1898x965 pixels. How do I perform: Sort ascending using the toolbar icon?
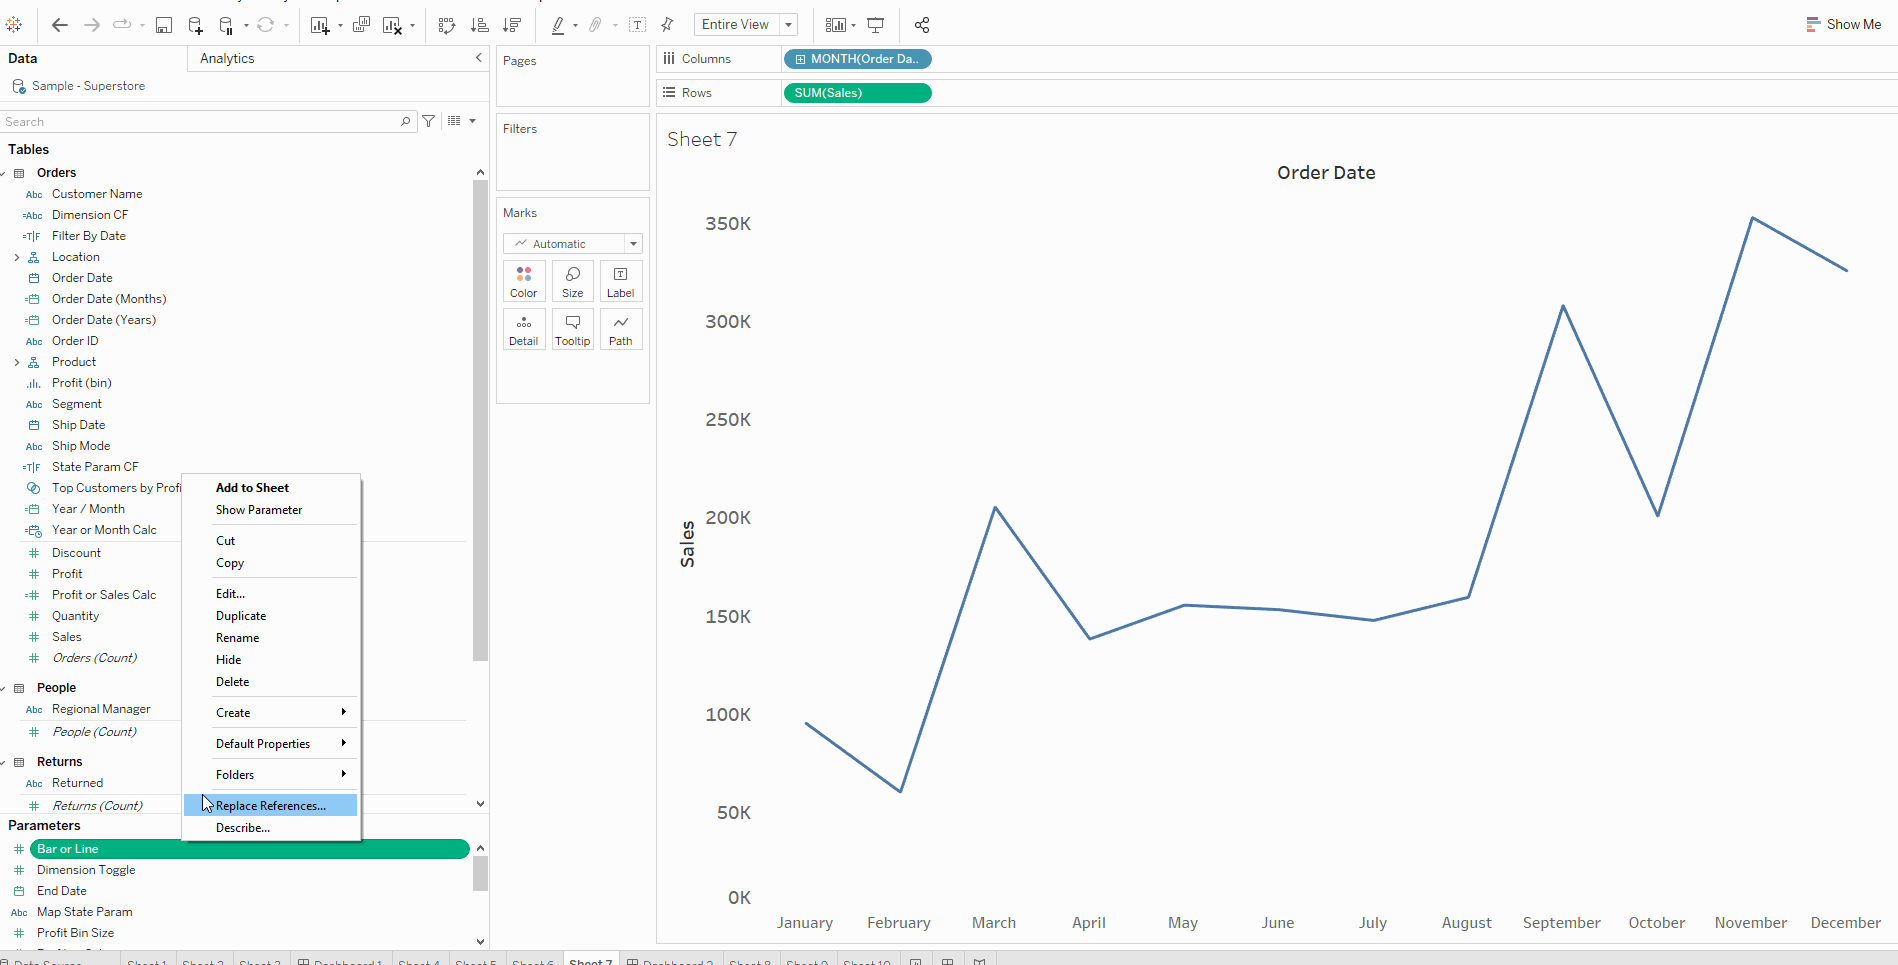pyautogui.click(x=480, y=25)
